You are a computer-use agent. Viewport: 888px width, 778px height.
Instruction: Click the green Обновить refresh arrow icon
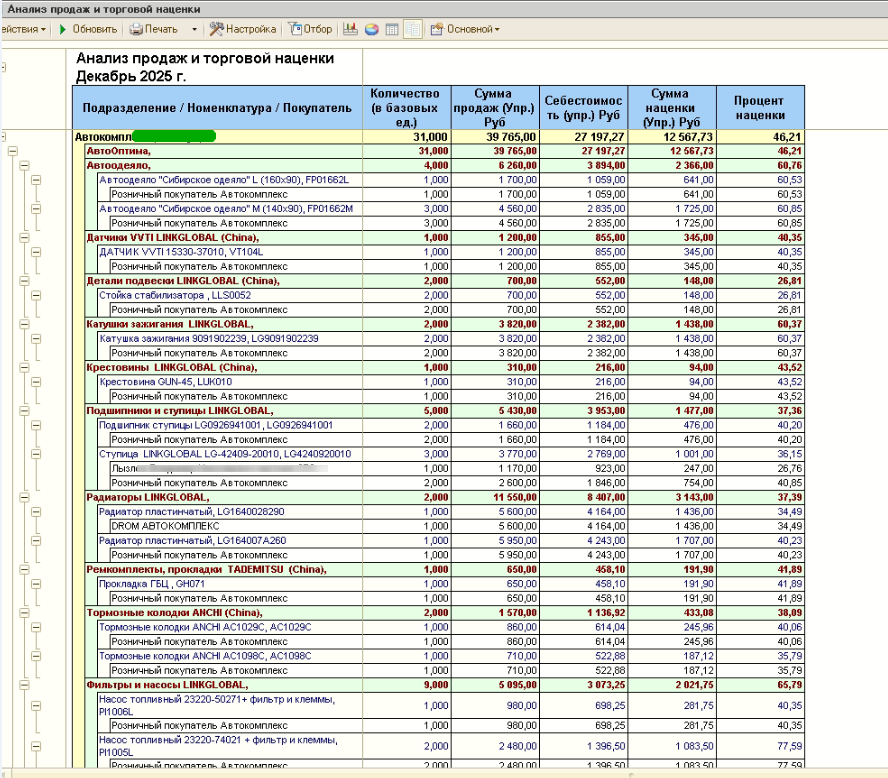click(63, 29)
